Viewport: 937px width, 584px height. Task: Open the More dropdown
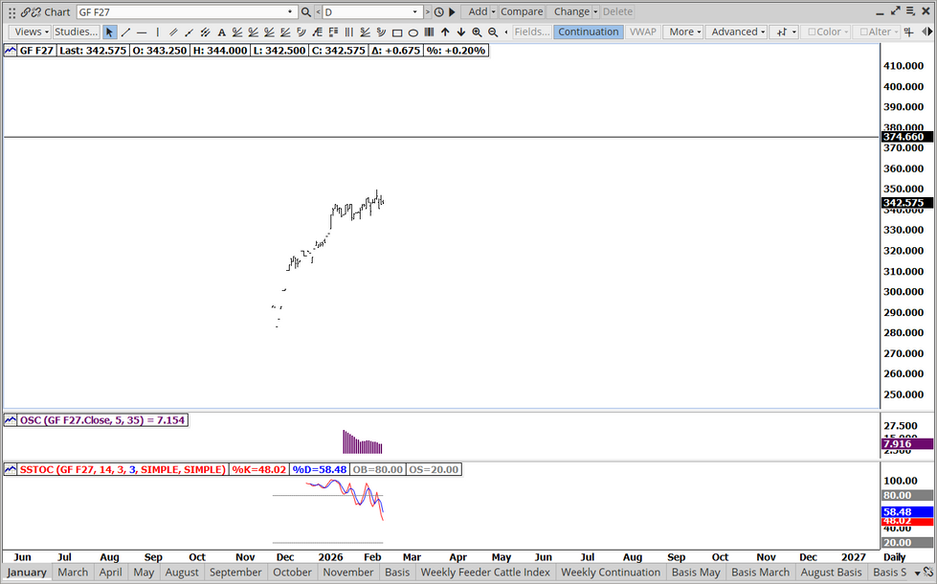(684, 32)
